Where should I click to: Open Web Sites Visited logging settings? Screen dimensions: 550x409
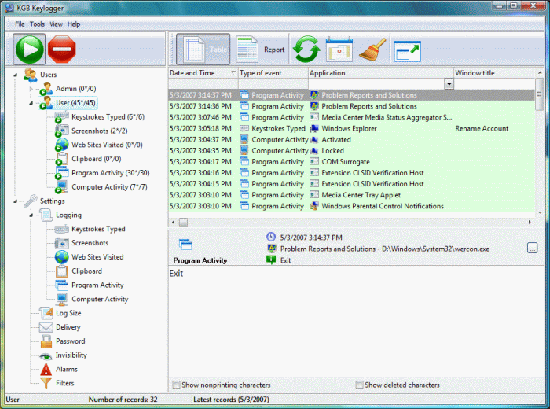coord(97,257)
